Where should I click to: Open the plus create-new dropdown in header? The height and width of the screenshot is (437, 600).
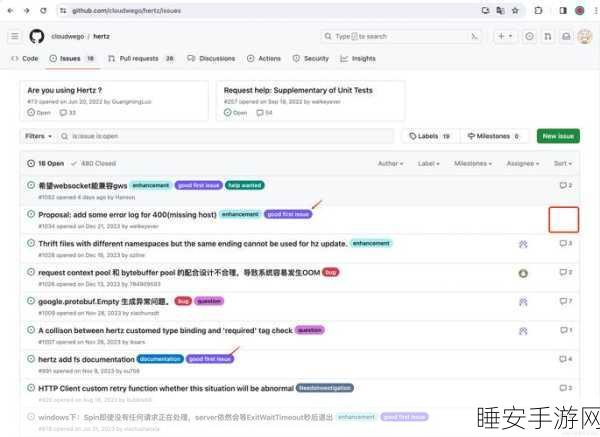pos(505,36)
